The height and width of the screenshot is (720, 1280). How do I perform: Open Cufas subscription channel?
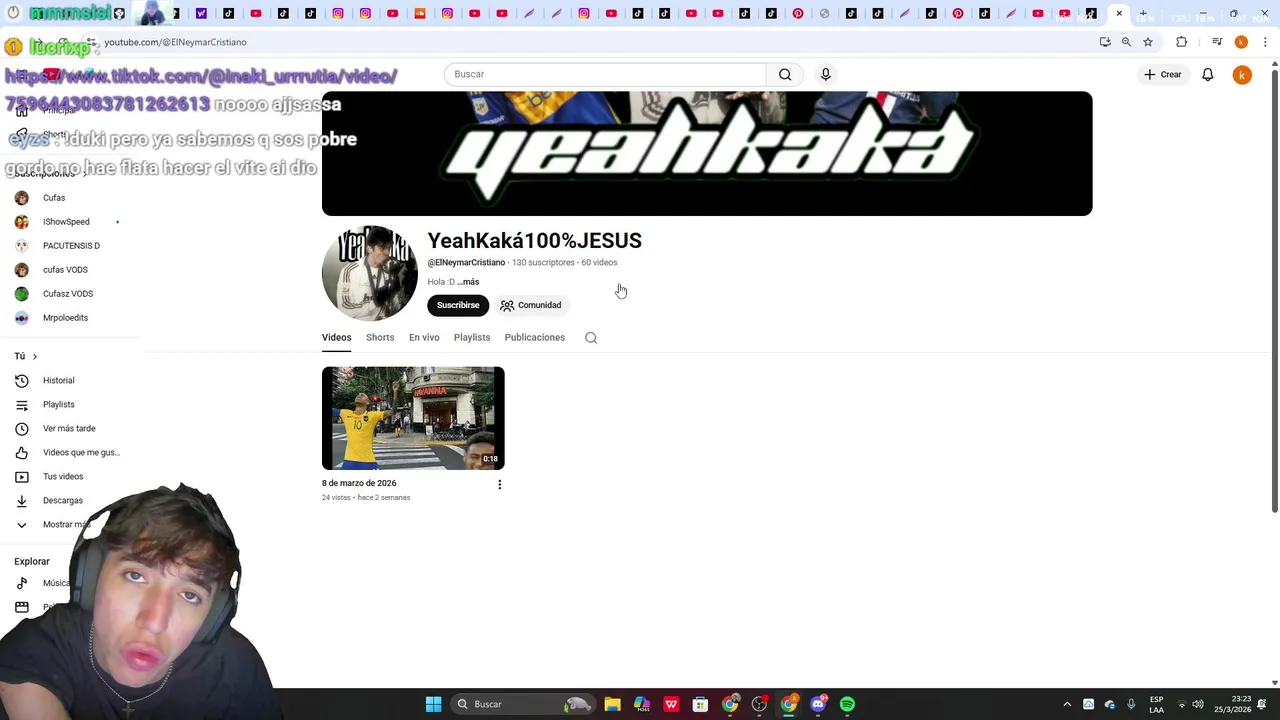click(x=54, y=198)
